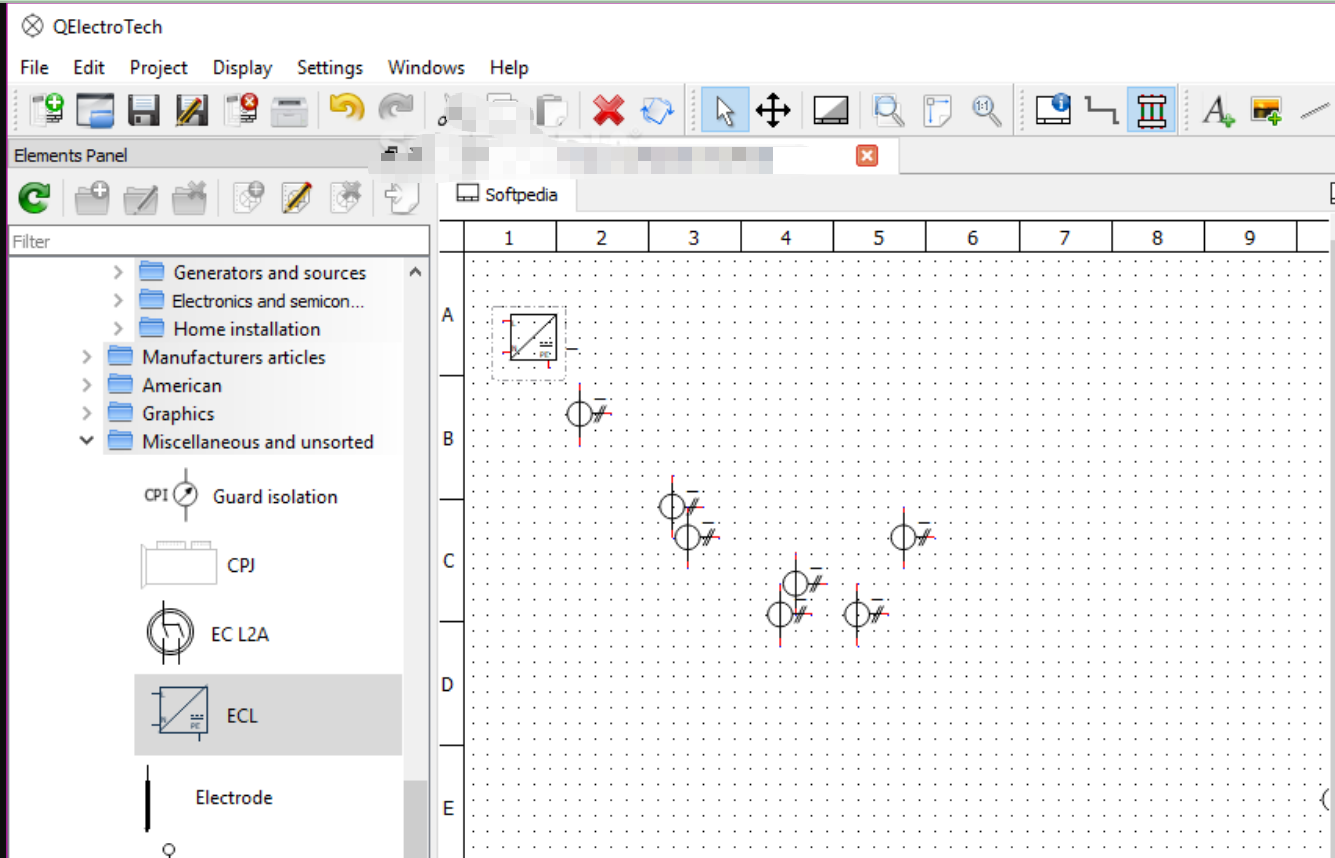
Task: Select the Undo icon
Action: (x=345, y=110)
